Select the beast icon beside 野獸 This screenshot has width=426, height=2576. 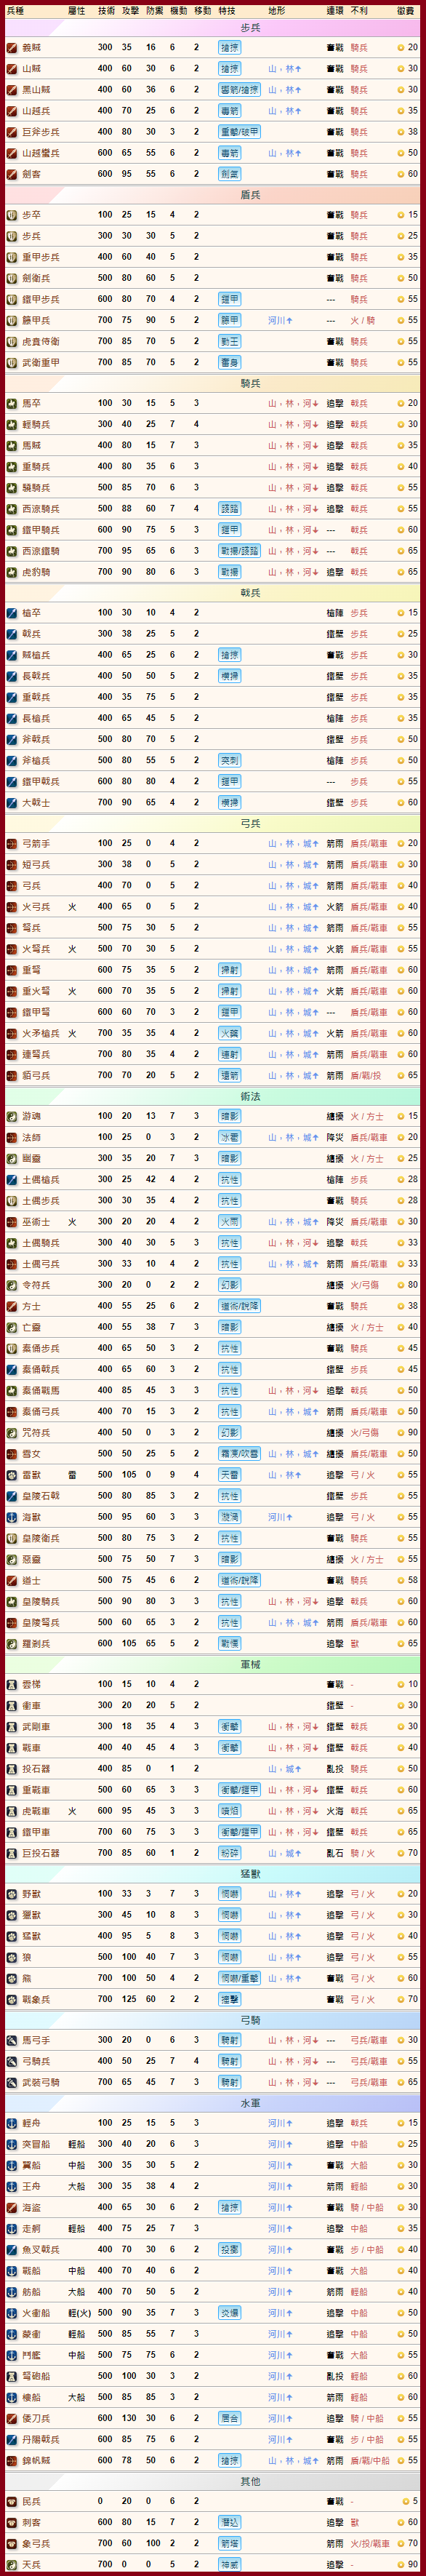click(x=12, y=1894)
